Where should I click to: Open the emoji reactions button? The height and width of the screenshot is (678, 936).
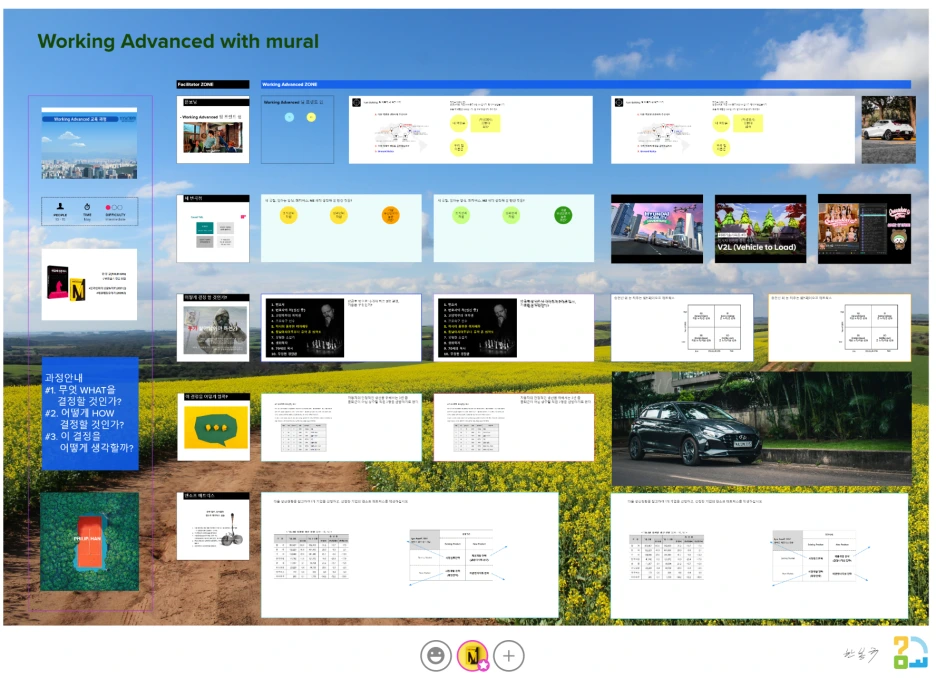tap(436, 656)
